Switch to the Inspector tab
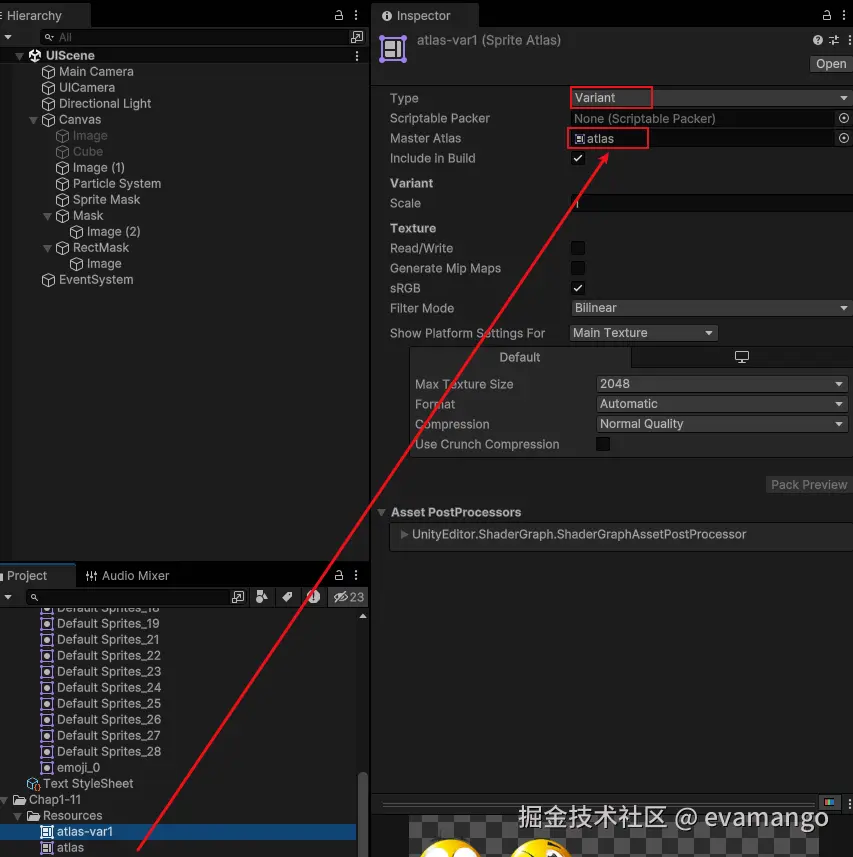The width and height of the screenshot is (853, 857). click(423, 16)
